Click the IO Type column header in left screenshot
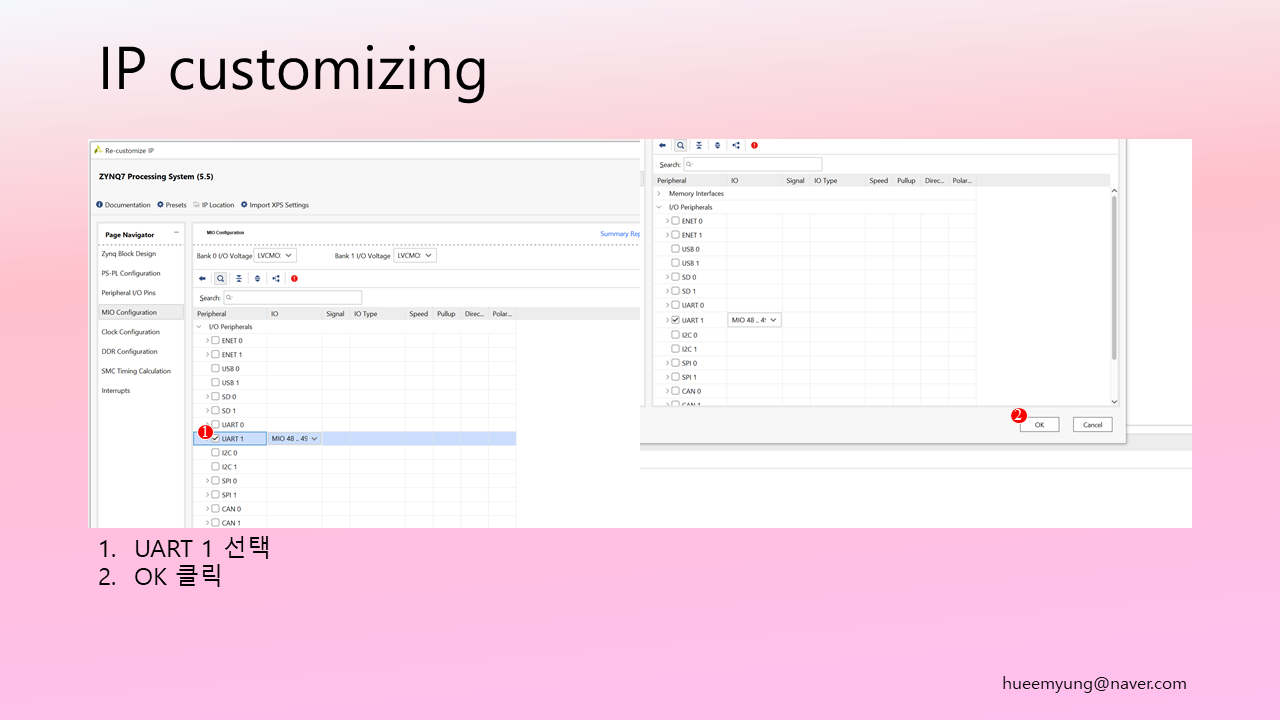This screenshot has width=1280, height=720. pyautogui.click(x=365, y=314)
